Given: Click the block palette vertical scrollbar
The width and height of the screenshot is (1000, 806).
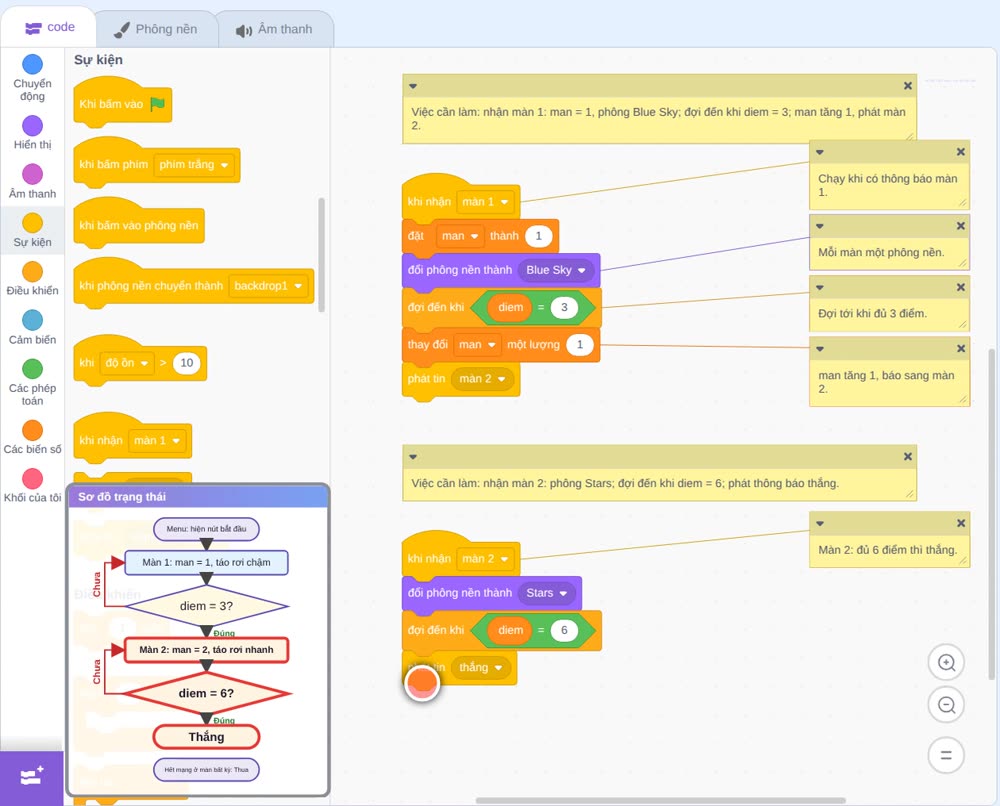Looking at the screenshot, I should (321, 255).
